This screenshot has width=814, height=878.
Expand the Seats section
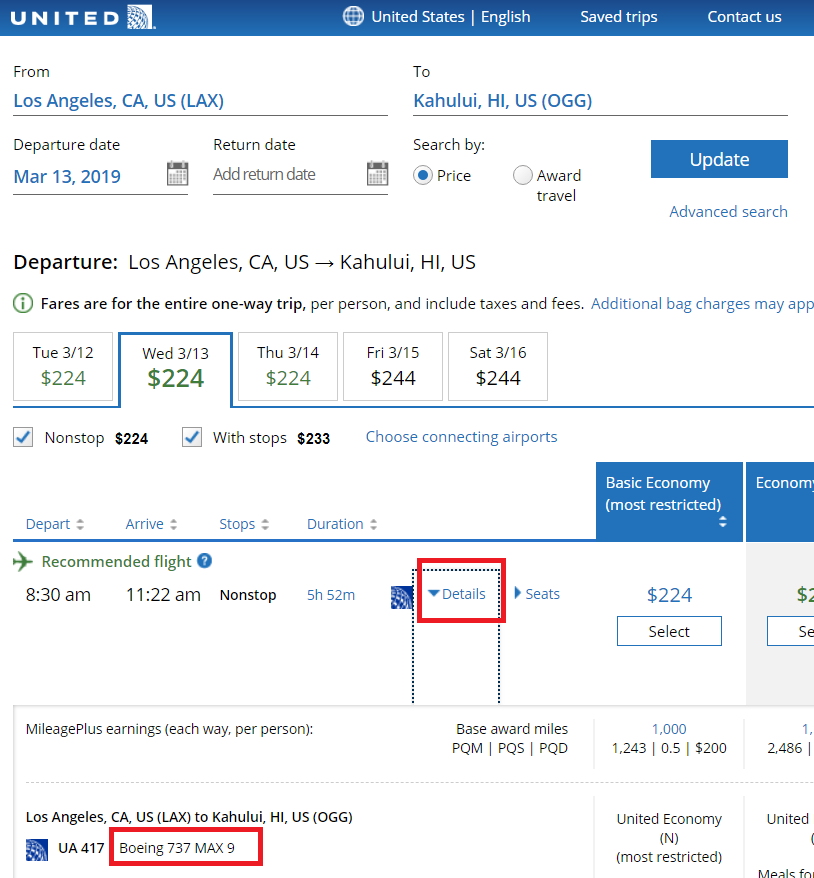pos(537,594)
